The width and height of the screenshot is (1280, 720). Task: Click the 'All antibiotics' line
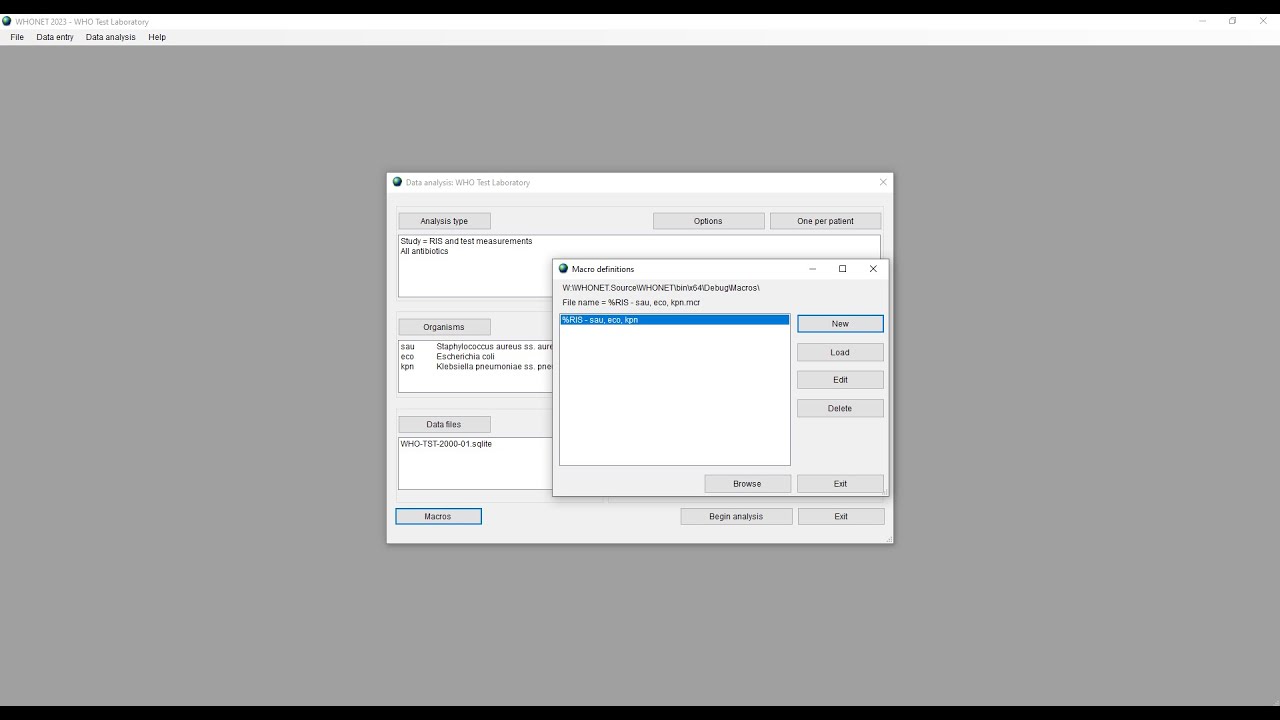424,251
